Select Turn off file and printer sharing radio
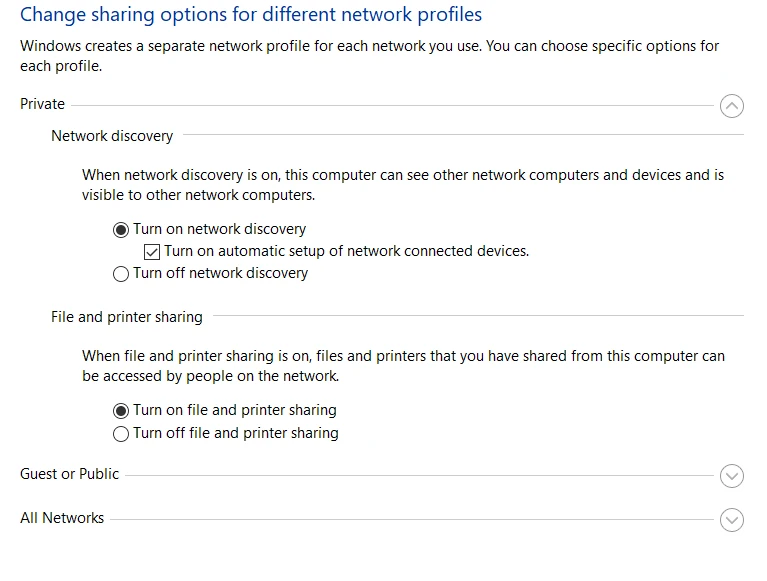 [x=121, y=434]
